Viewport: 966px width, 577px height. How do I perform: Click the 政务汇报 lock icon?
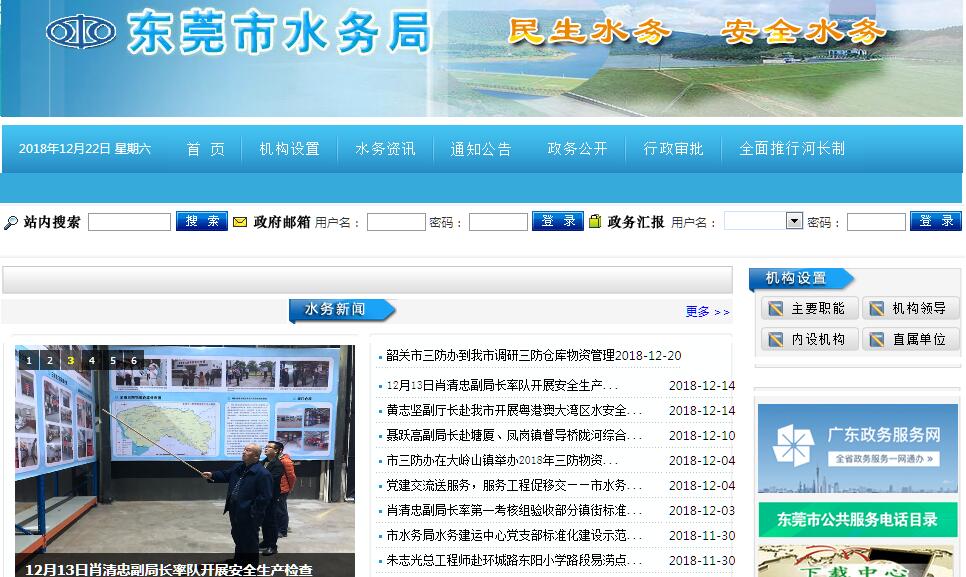595,222
